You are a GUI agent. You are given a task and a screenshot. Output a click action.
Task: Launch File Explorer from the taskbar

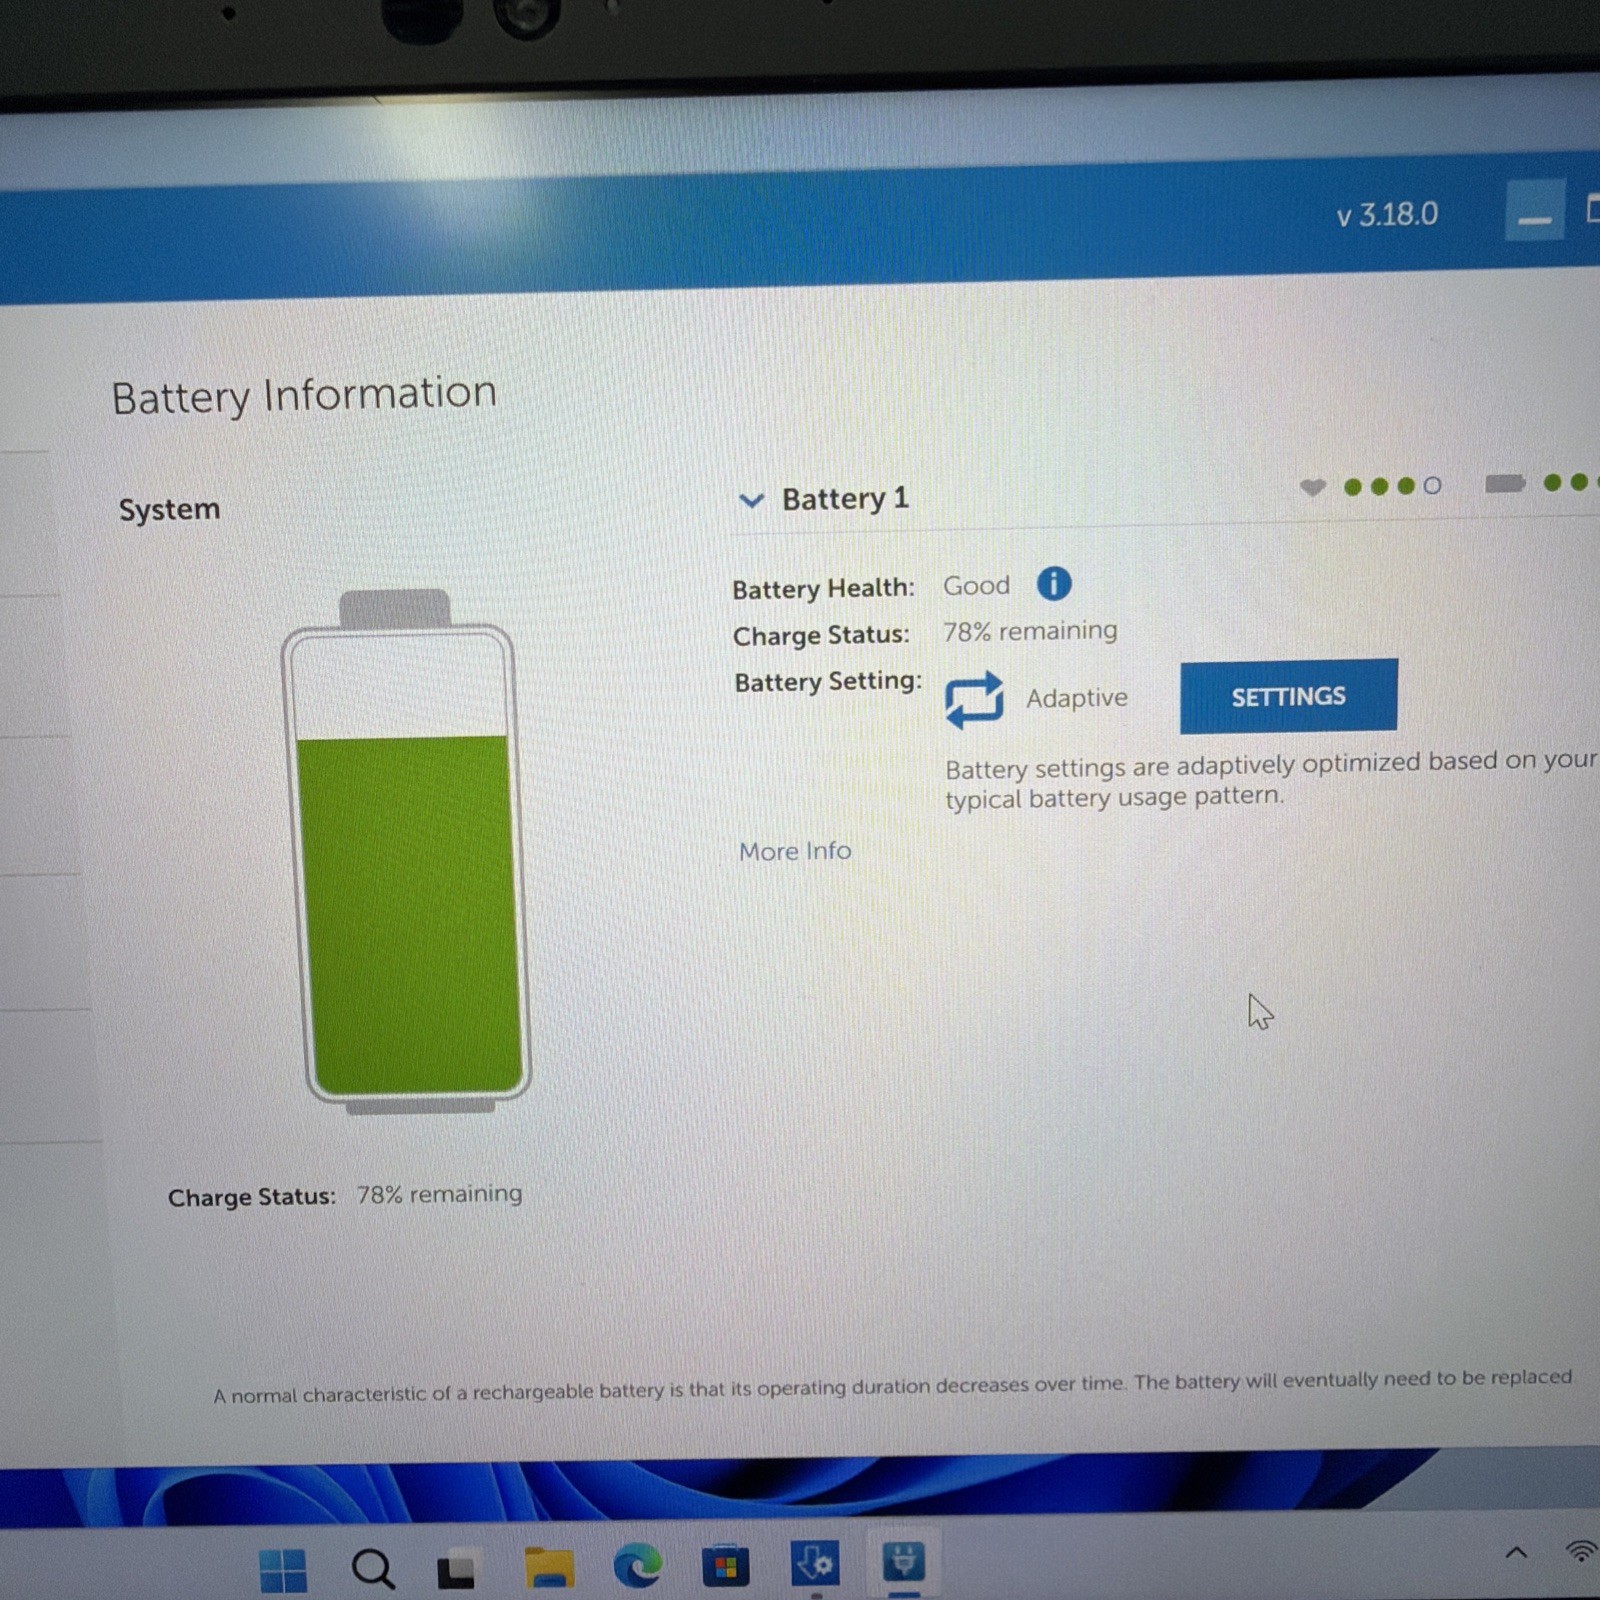(549, 1566)
